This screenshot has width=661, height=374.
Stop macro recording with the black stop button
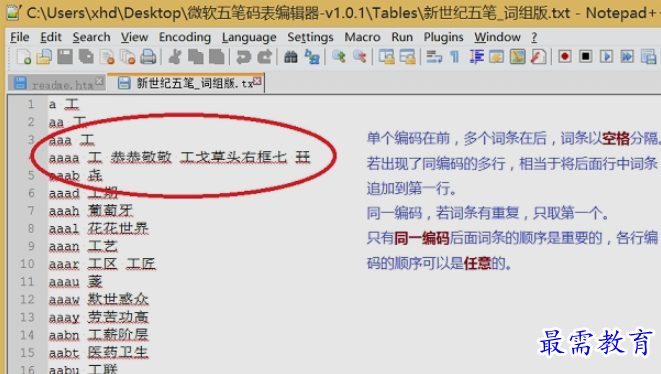(x=586, y=57)
